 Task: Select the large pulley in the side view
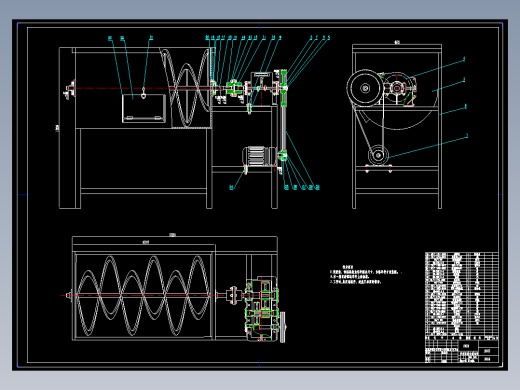tap(365, 88)
